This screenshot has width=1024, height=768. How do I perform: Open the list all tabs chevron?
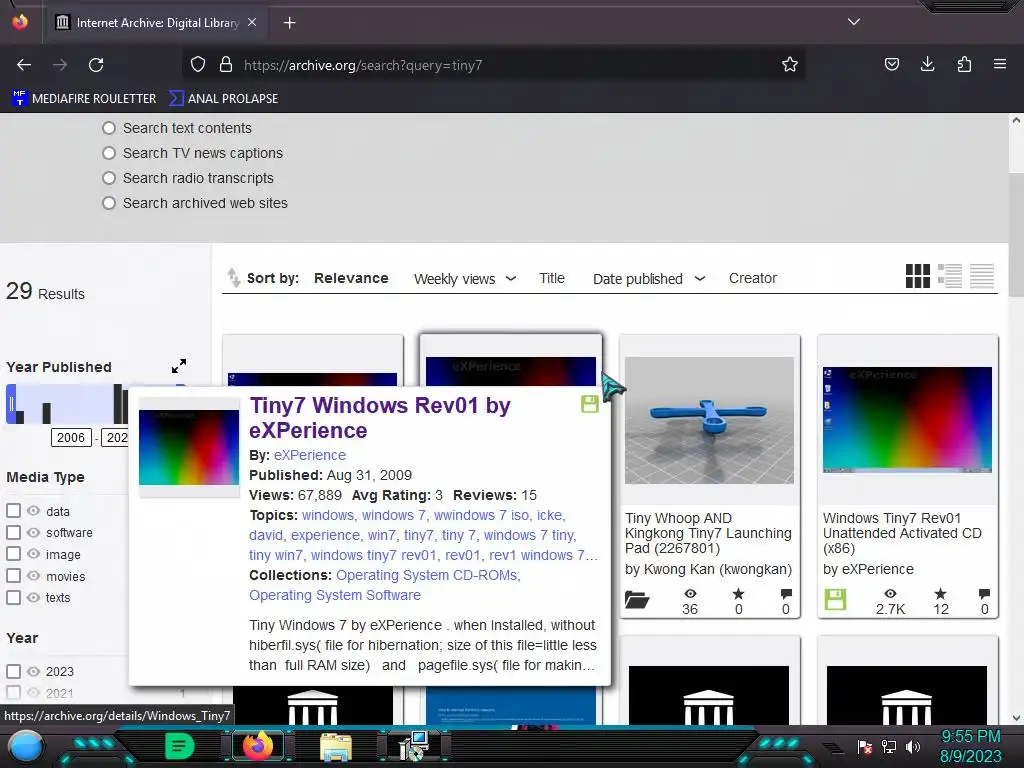point(854,22)
